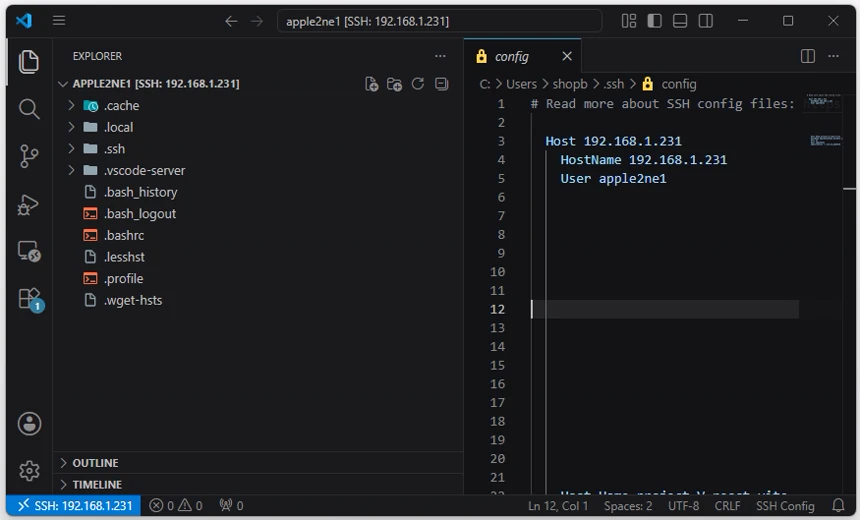Click on HostName 192.168.1.231 line
860x520 pixels.
click(x=643, y=160)
